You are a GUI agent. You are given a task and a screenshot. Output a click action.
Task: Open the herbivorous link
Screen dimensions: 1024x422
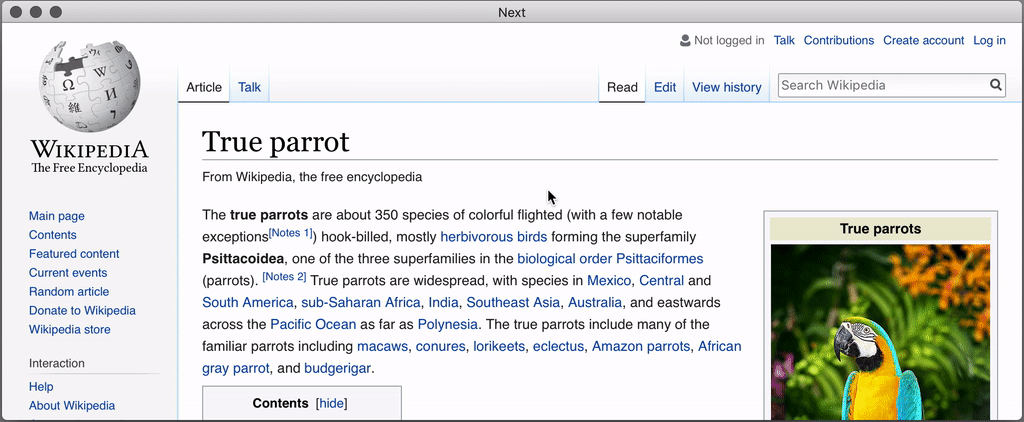pos(477,236)
